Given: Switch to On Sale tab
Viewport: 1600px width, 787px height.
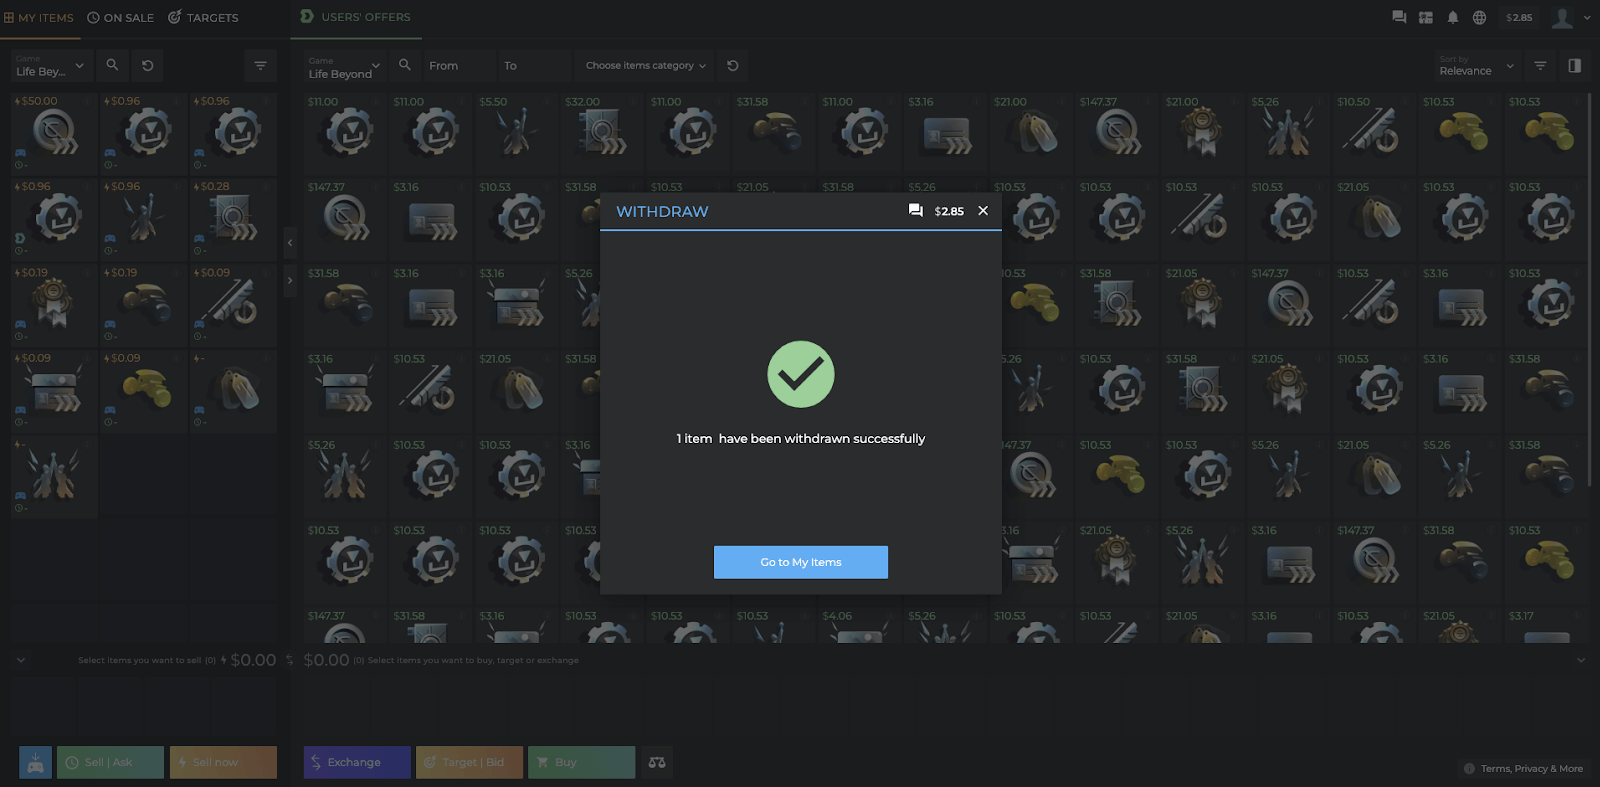Looking at the screenshot, I should (121, 17).
